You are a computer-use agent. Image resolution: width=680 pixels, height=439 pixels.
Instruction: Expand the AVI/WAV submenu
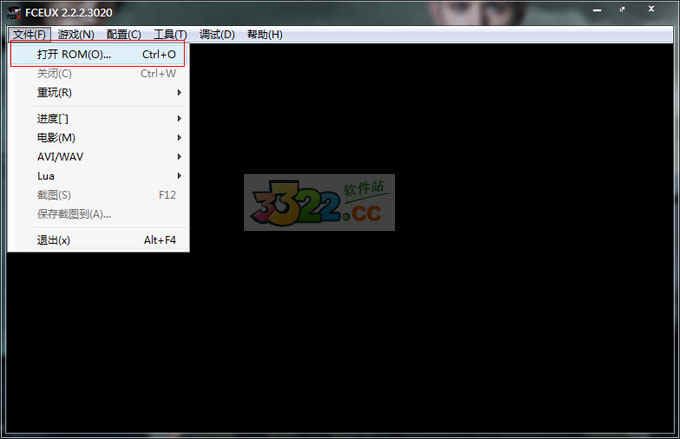coord(98,157)
